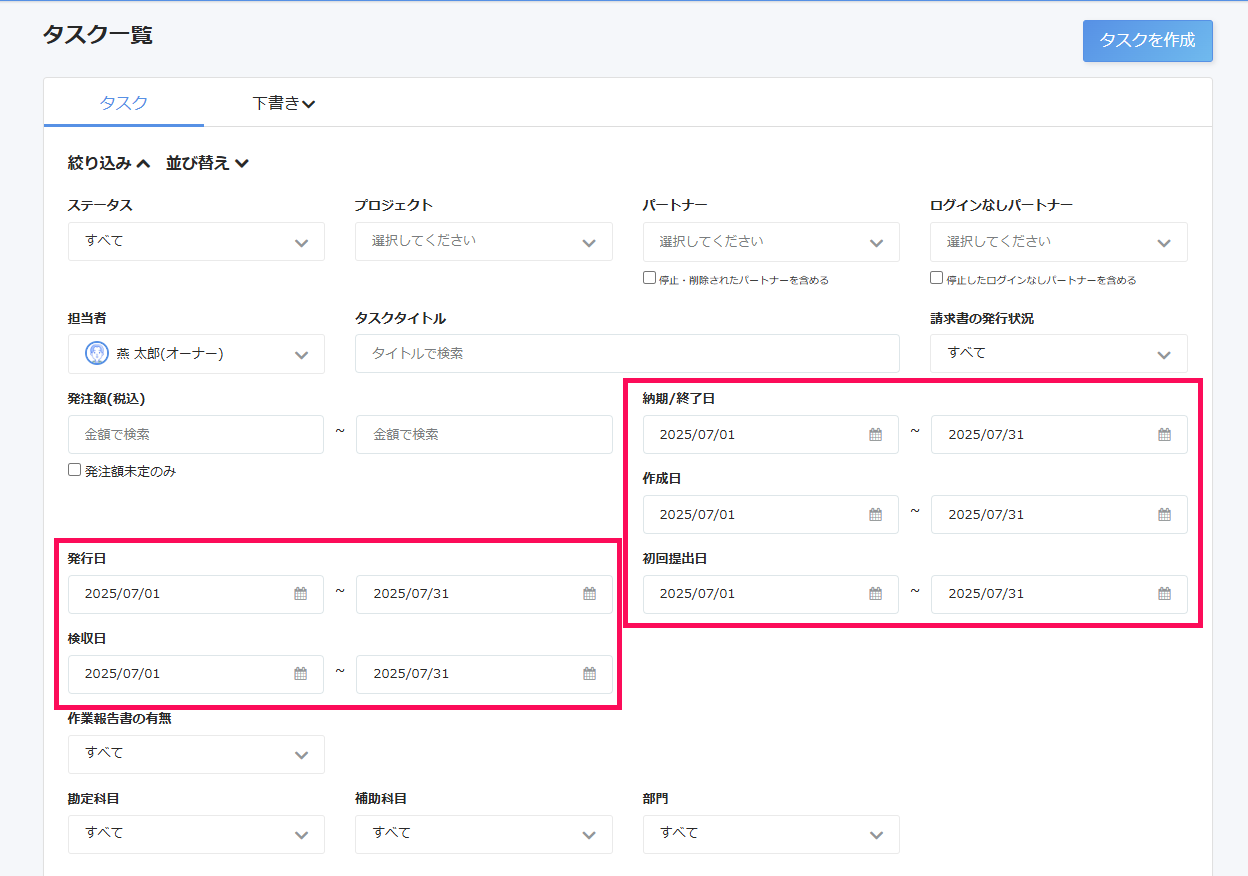
Task: Open the 下書き tab menu
Action: 284,103
